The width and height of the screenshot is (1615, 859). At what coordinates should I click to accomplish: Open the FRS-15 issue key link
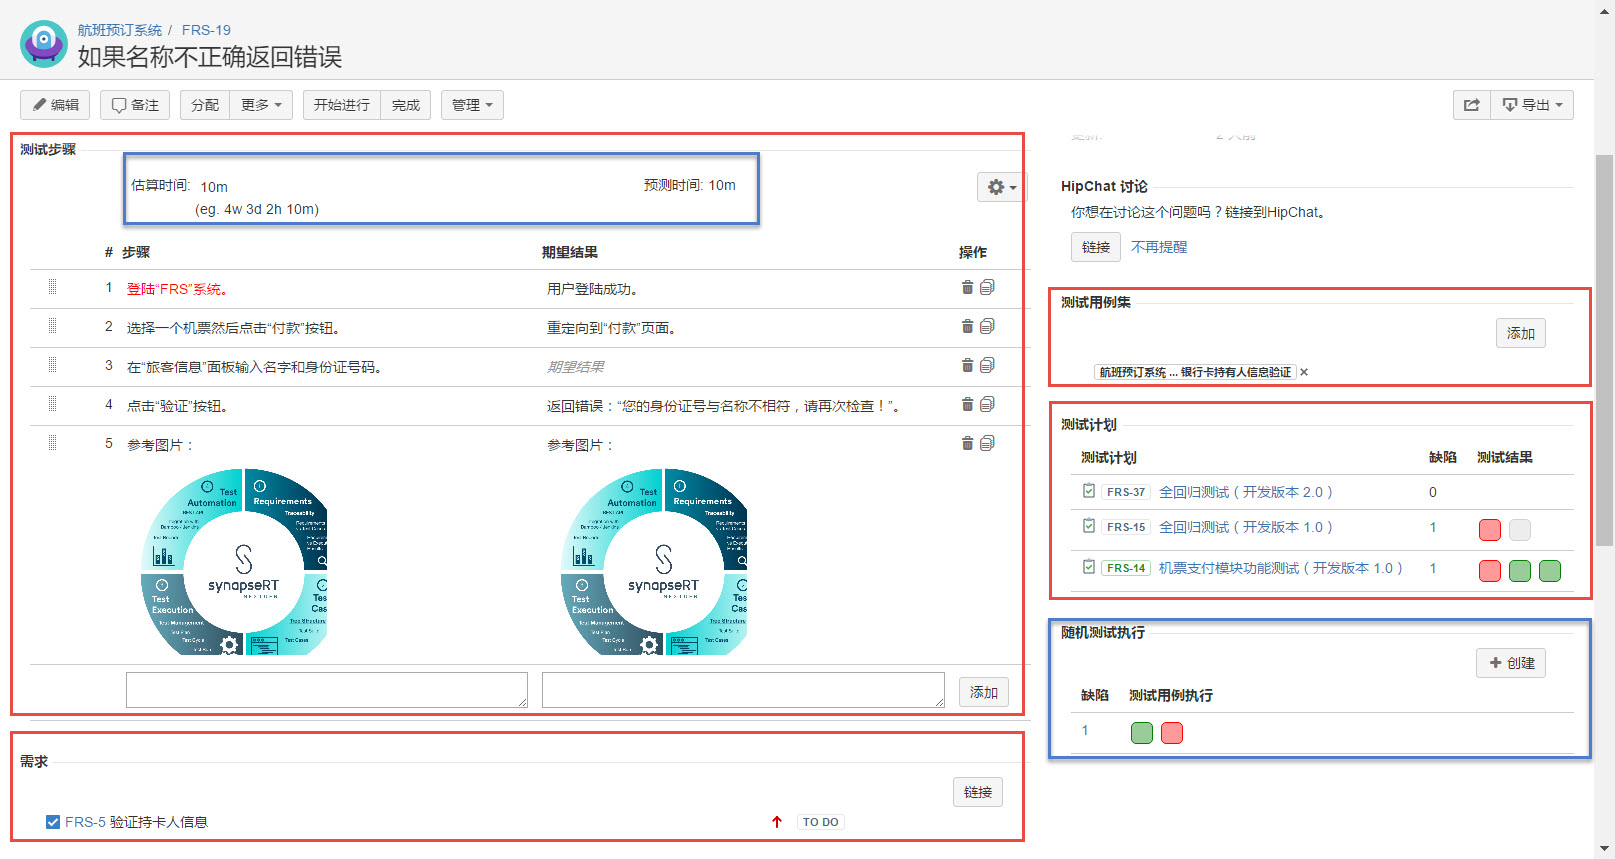tap(1126, 527)
